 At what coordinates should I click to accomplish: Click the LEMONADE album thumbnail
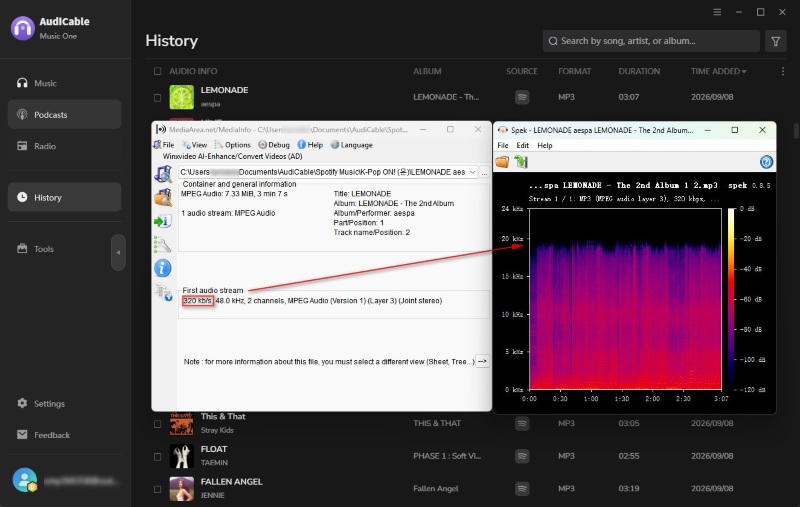click(182, 97)
